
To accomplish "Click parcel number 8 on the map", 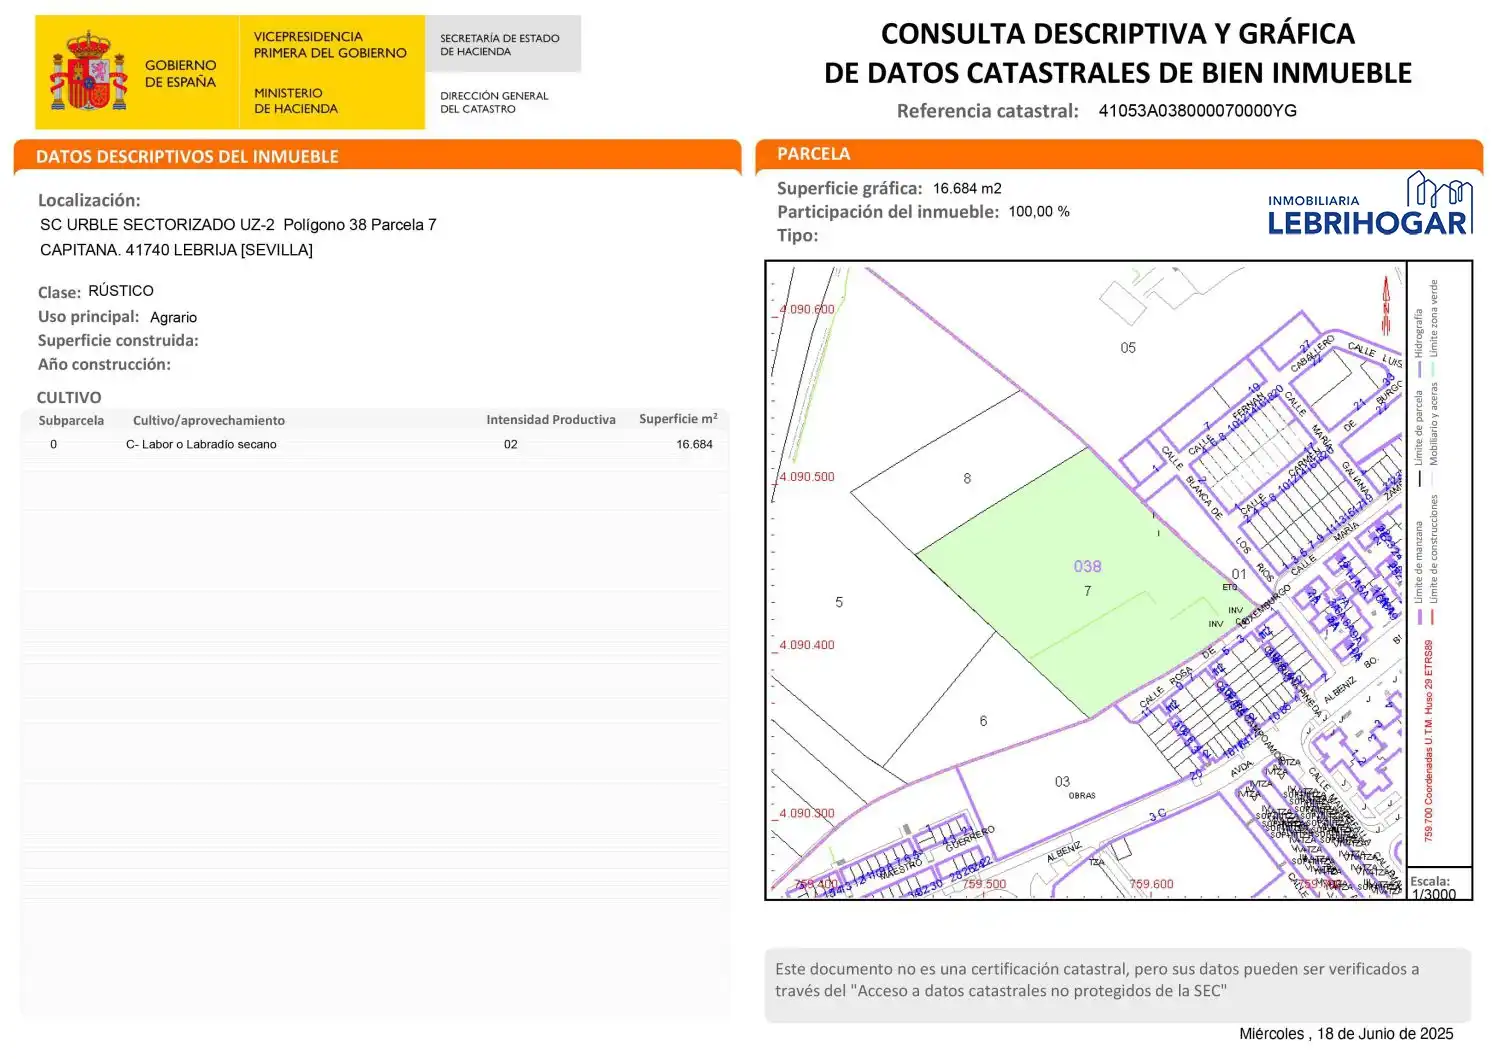I will pos(967,479).
